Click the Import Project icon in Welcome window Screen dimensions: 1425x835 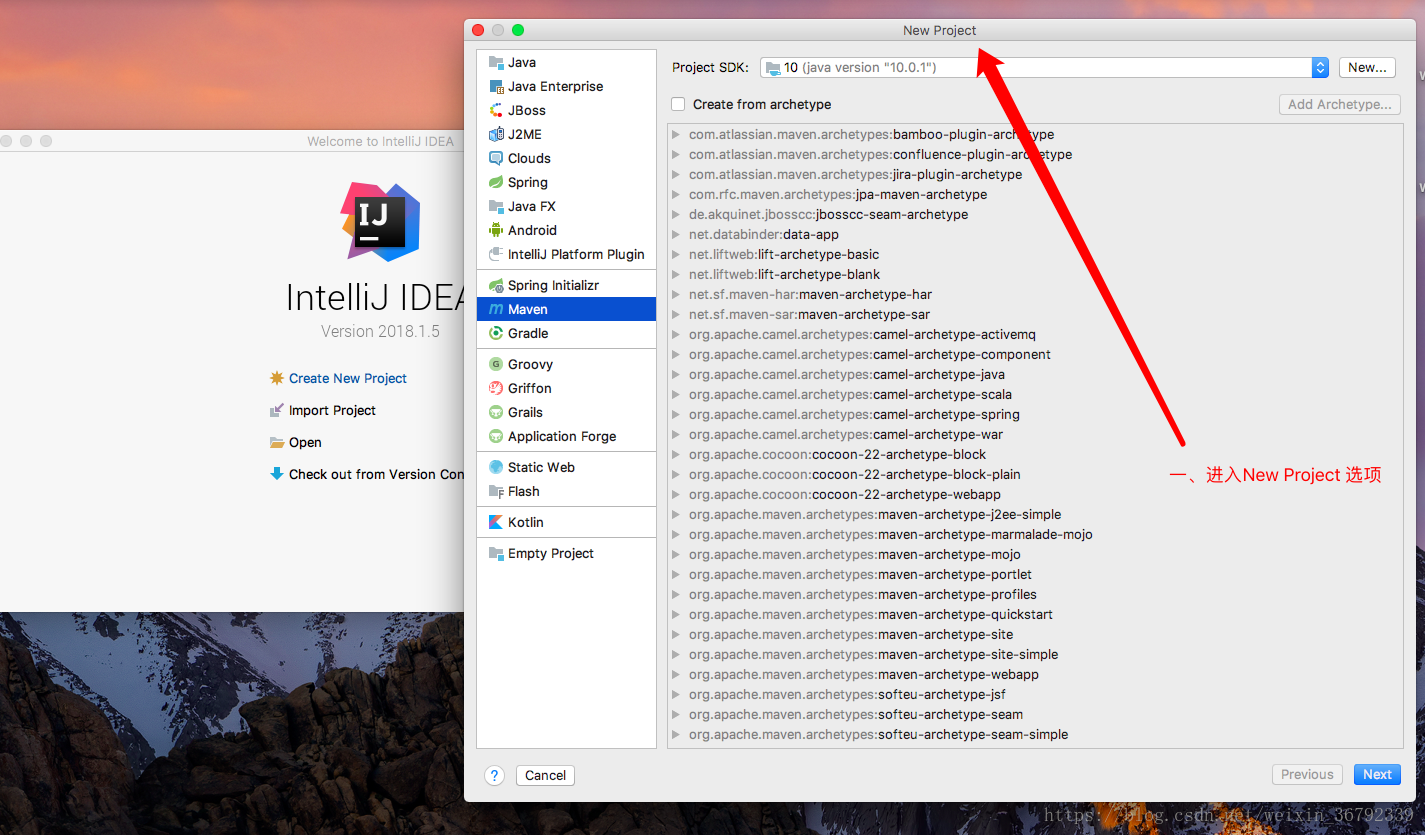coord(277,410)
